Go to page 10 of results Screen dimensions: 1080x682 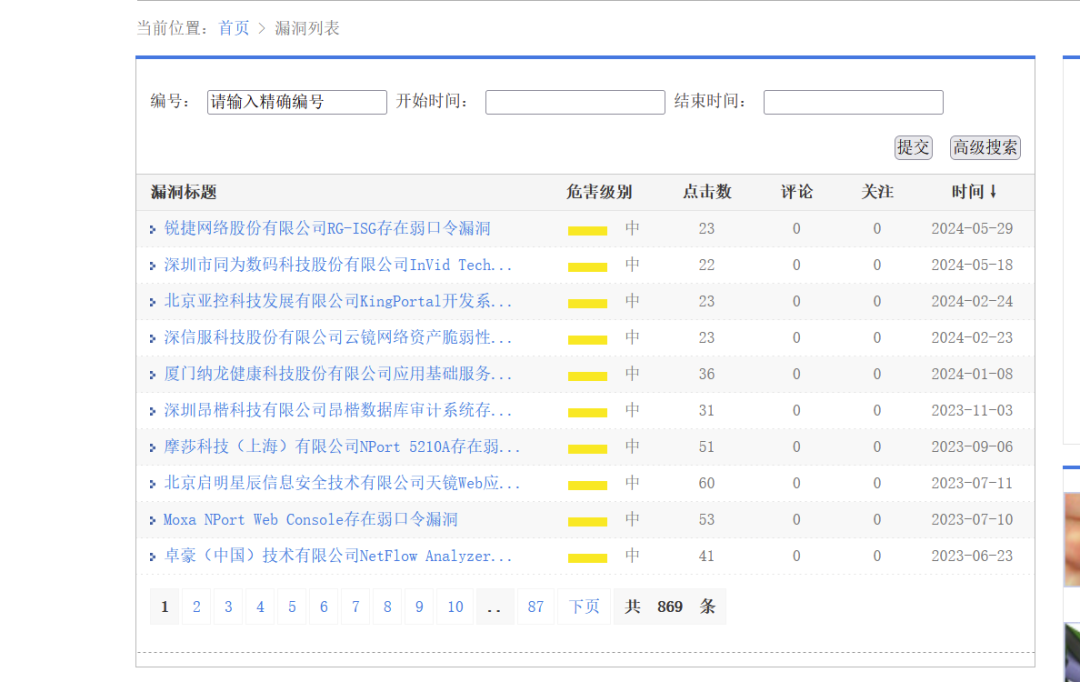coord(455,607)
